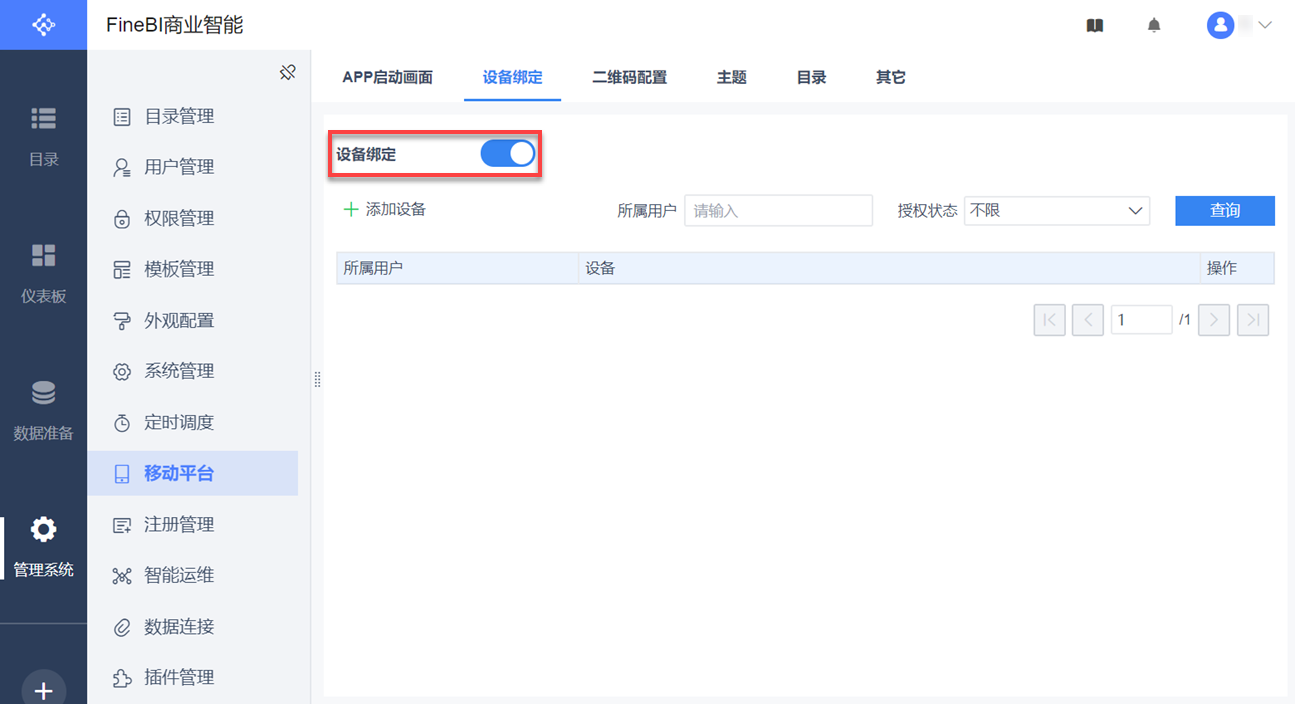The image size is (1295, 704).
Task: Turn off the 设备绑定 switch
Action: click(508, 153)
